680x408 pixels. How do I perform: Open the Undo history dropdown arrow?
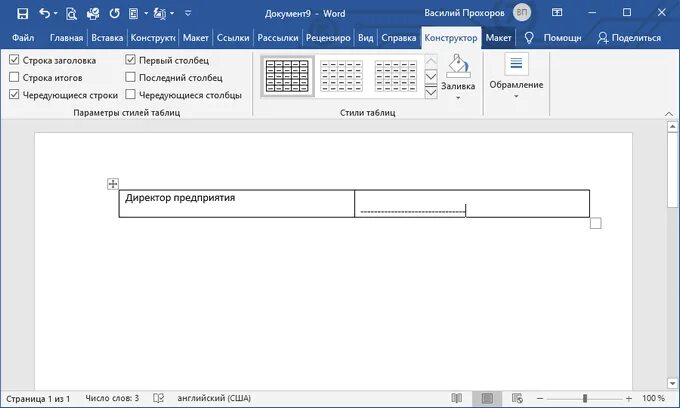[x=56, y=13]
